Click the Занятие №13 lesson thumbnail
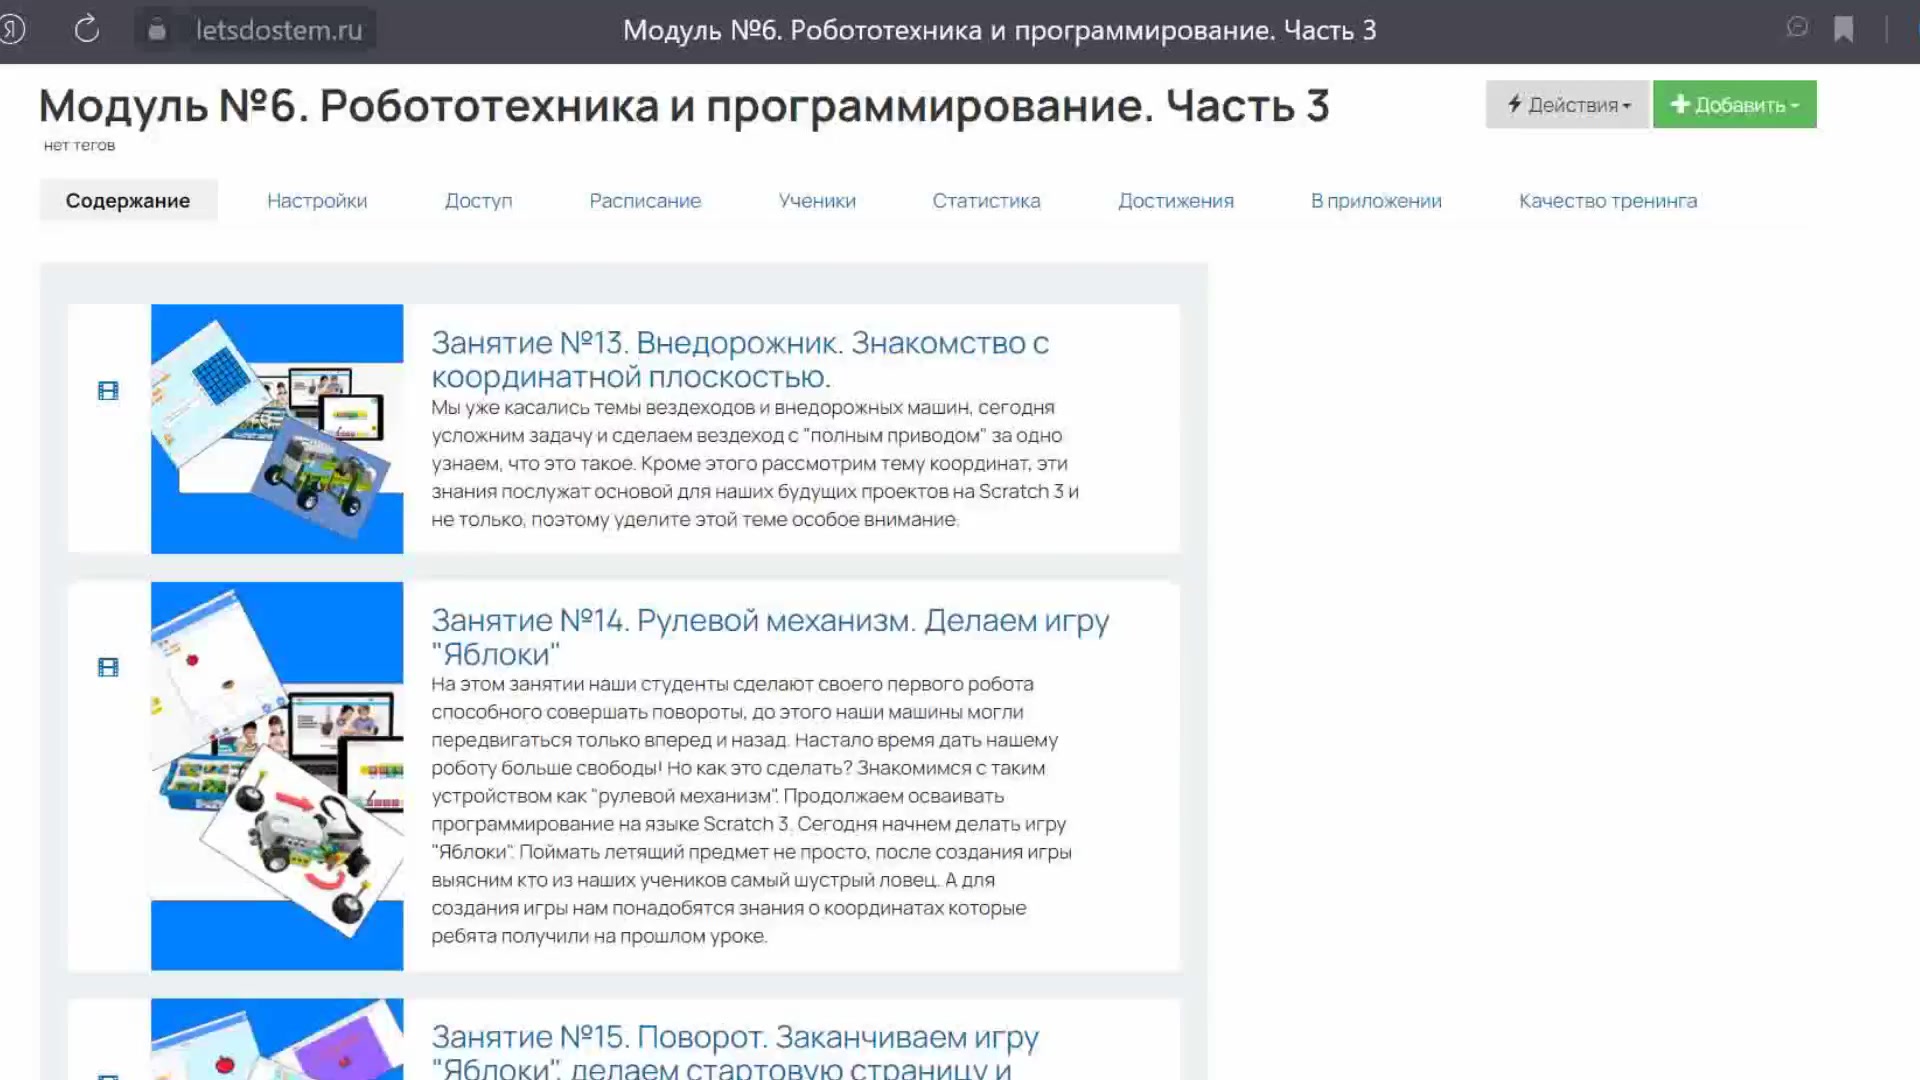The image size is (1920, 1080). point(277,428)
